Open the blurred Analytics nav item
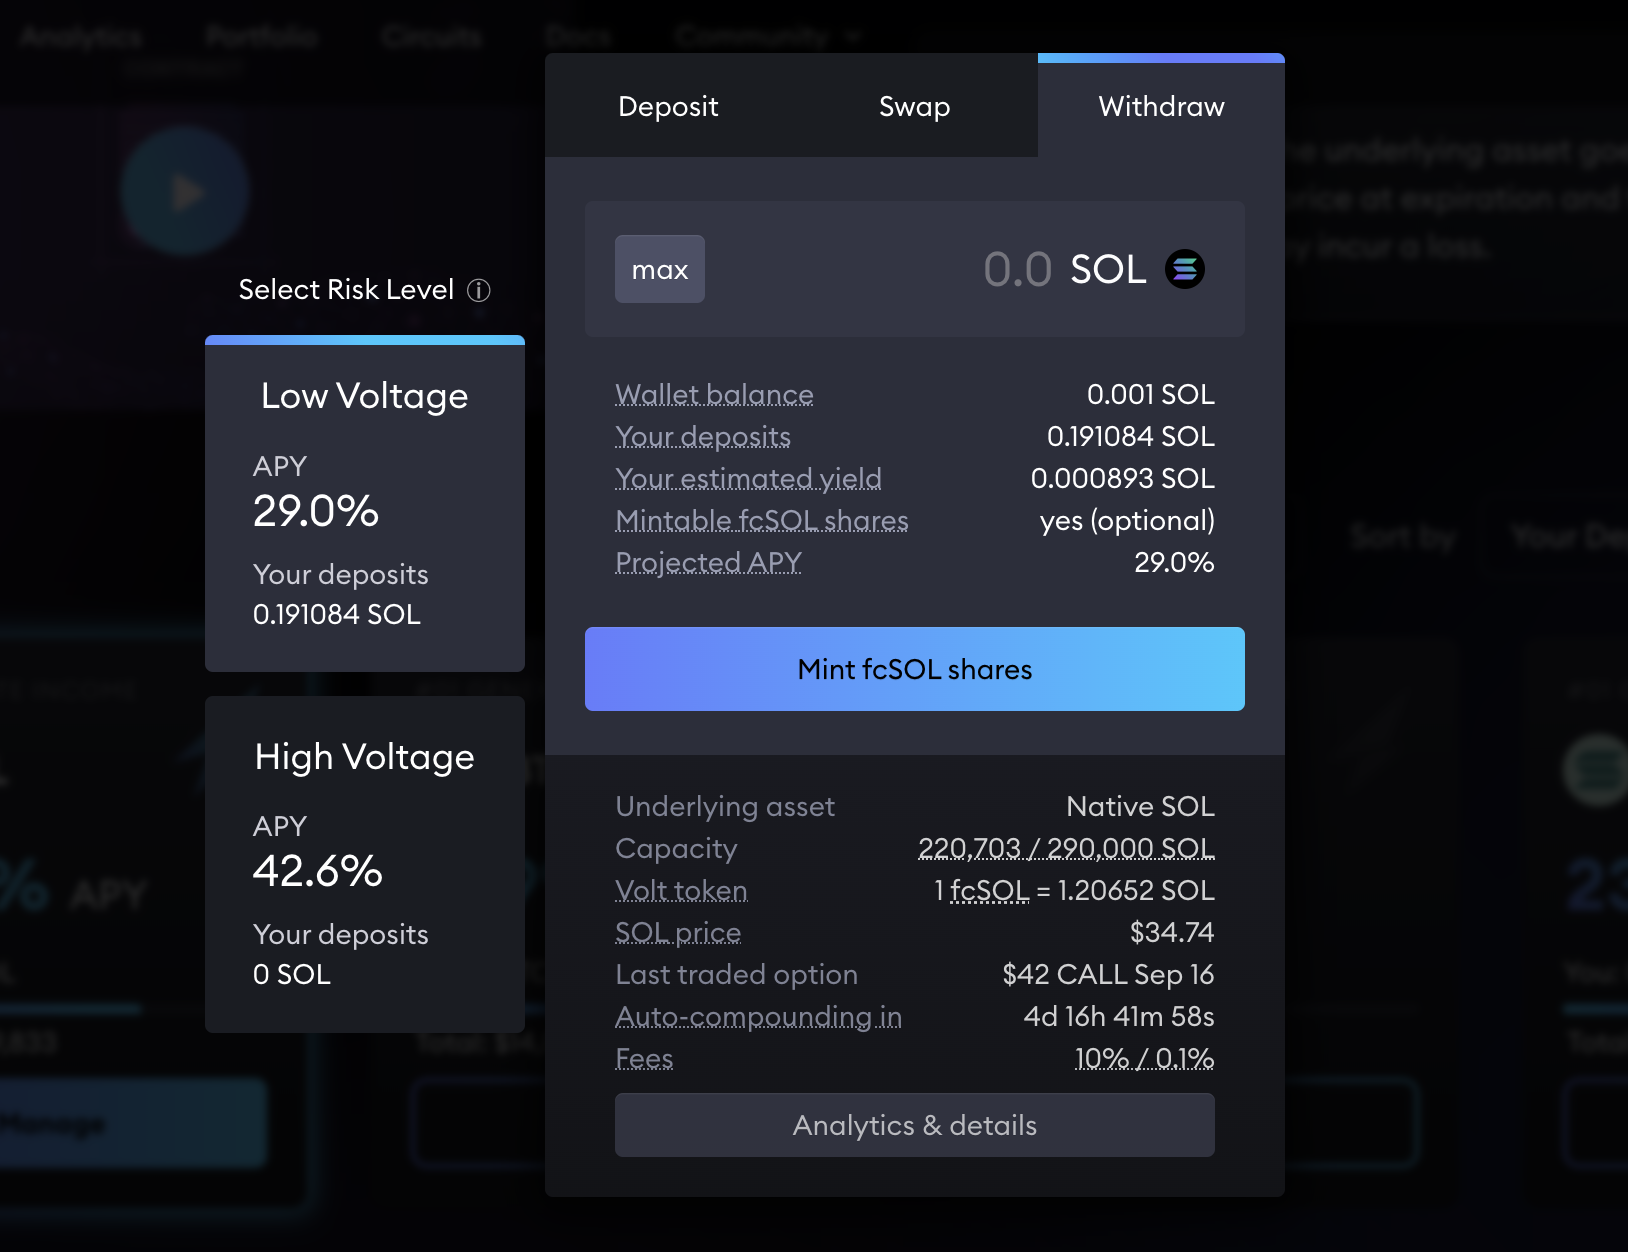Screen dimensions: 1628x1252 pos(81,37)
